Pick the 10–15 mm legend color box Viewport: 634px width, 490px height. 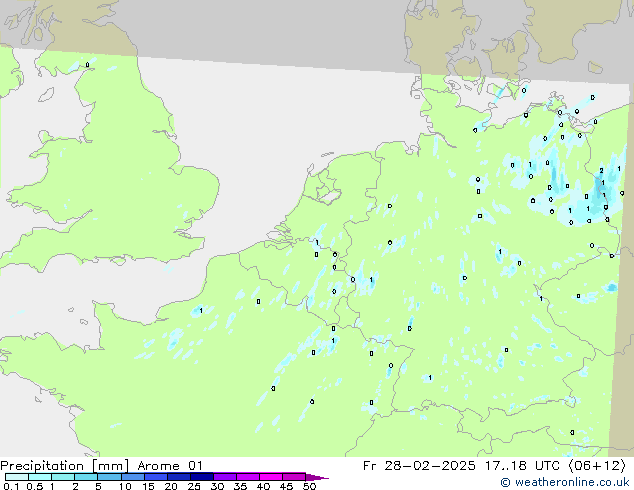click(x=132, y=477)
